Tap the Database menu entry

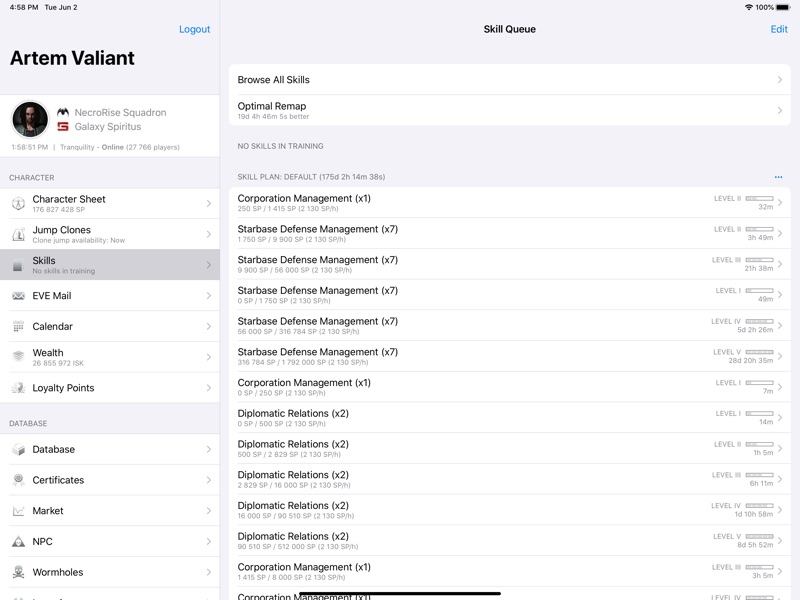(110, 449)
